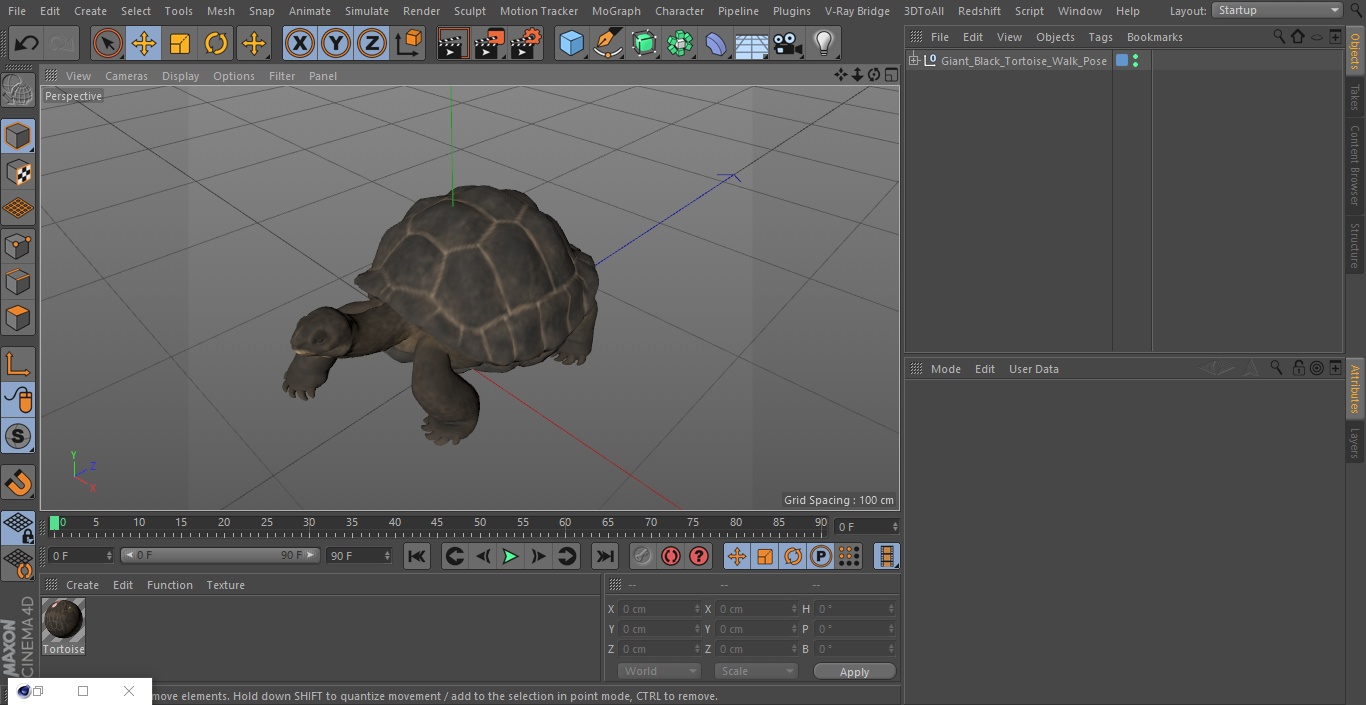
Task: Open the Simulate menu
Action: click(x=367, y=11)
